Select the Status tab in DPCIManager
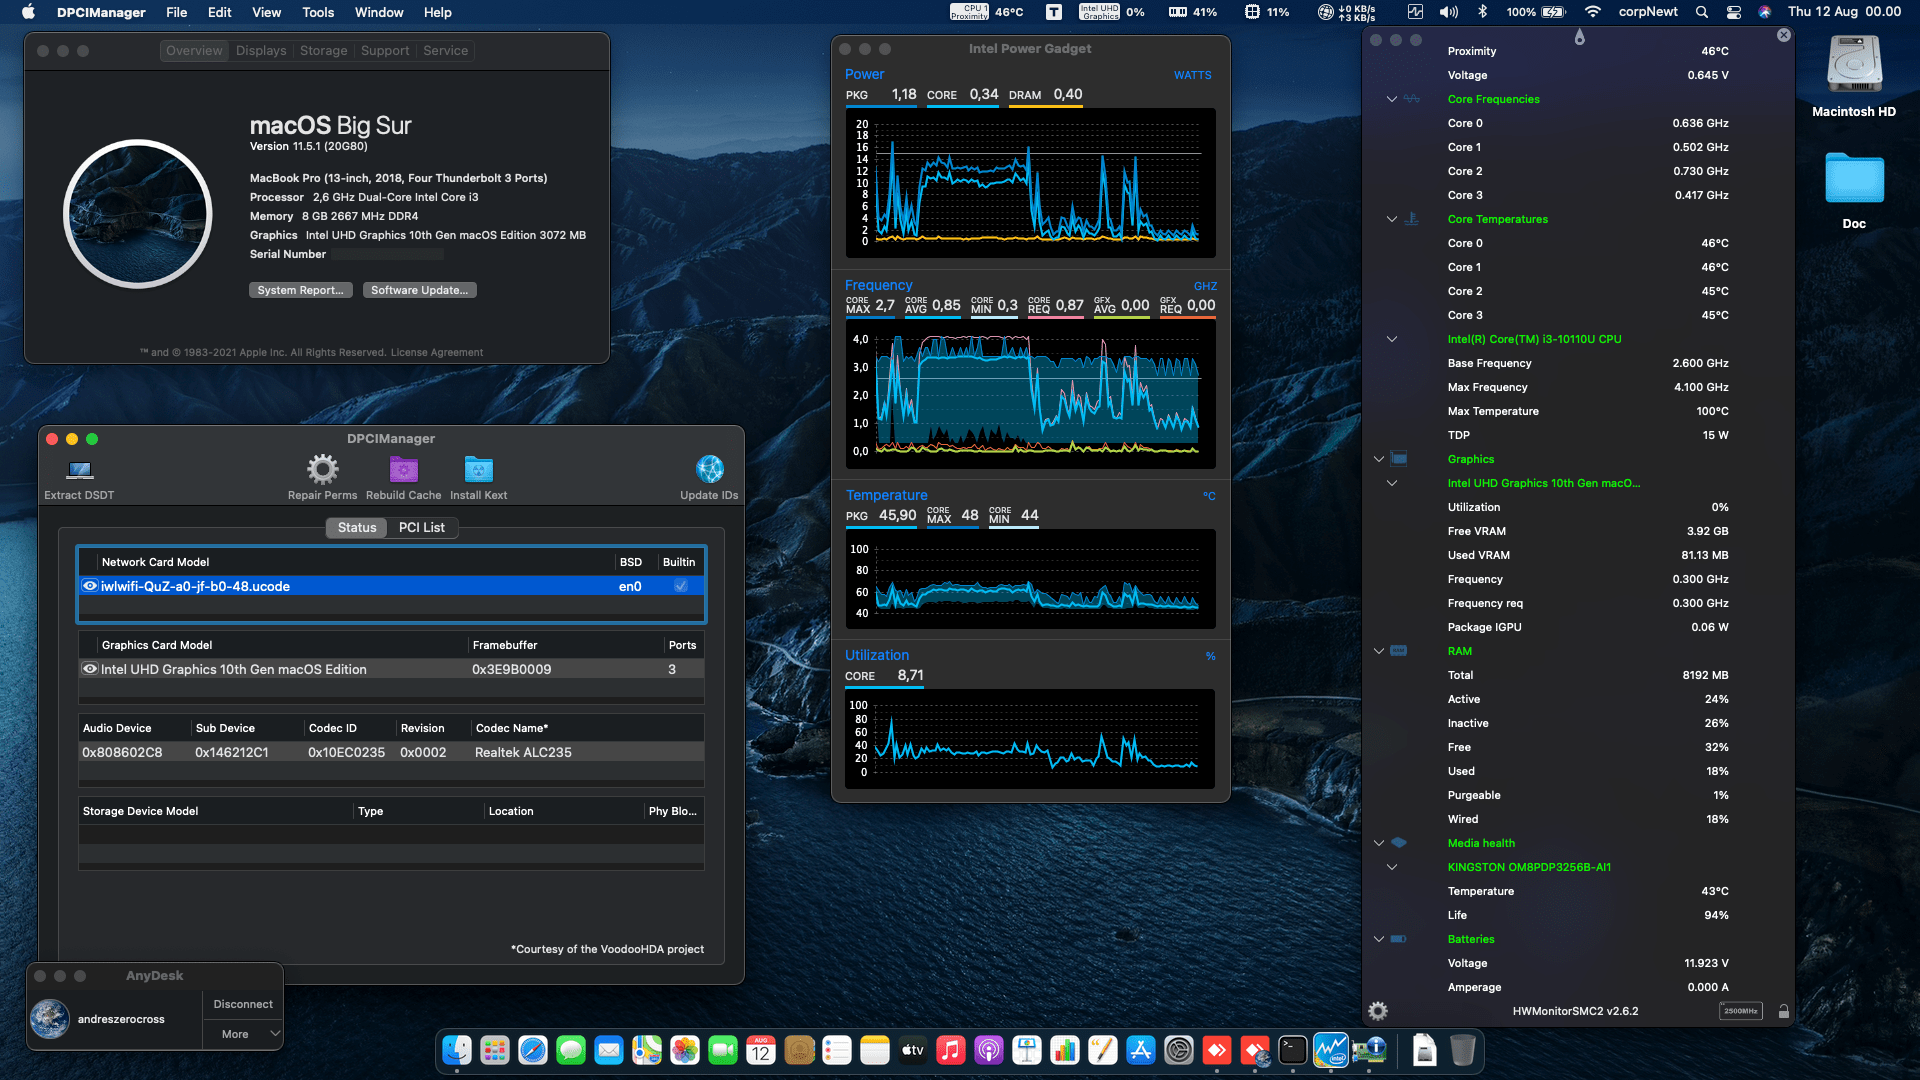Image resolution: width=1920 pixels, height=1080 pixels. (357, 527)
